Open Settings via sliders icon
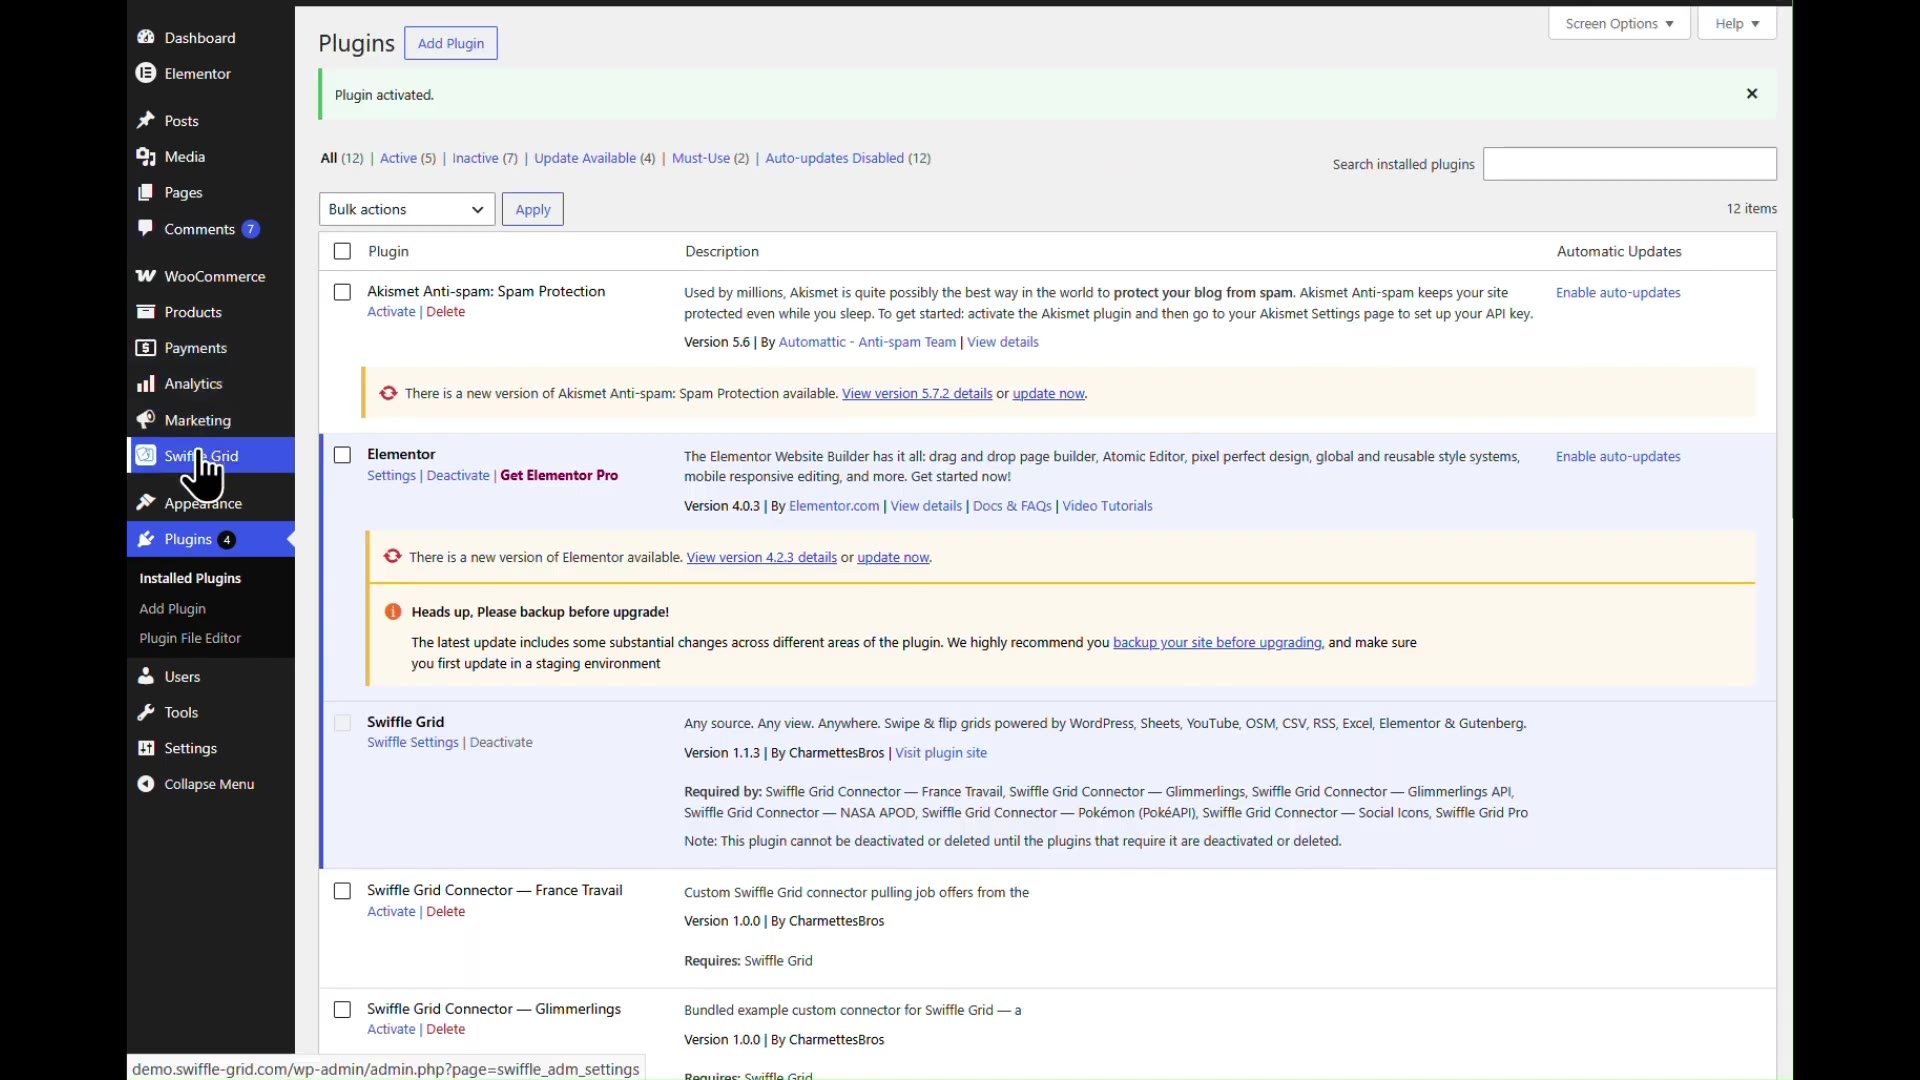 pos(146,748)
